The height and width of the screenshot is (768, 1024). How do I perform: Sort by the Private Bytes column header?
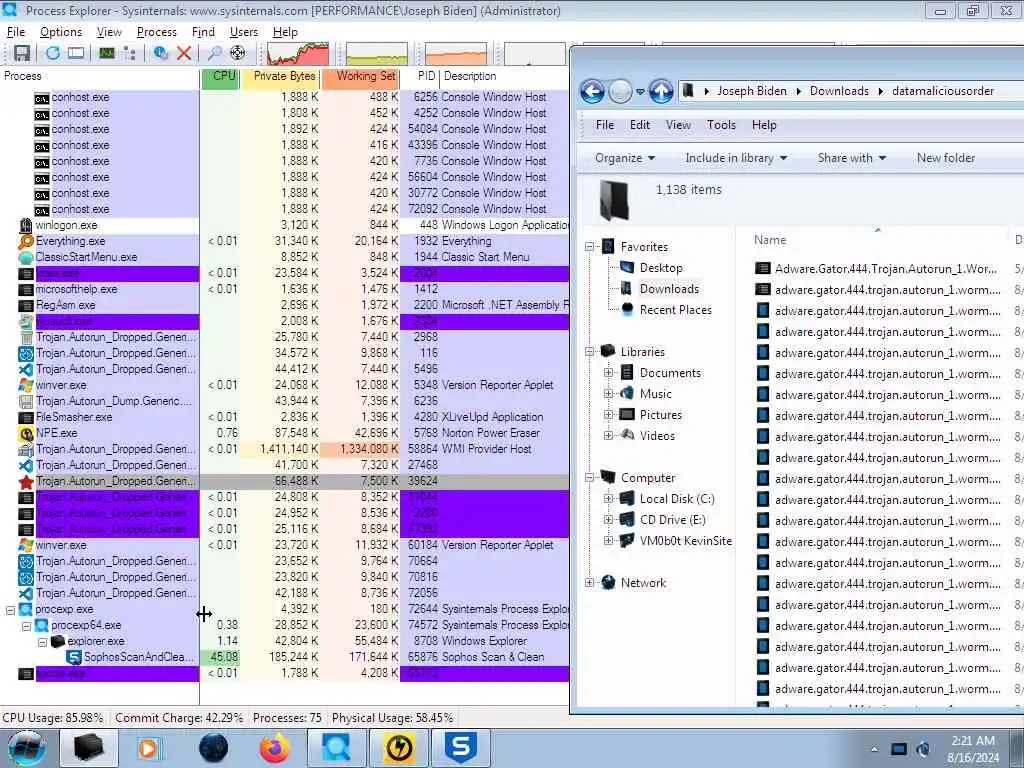pos(281,76)
